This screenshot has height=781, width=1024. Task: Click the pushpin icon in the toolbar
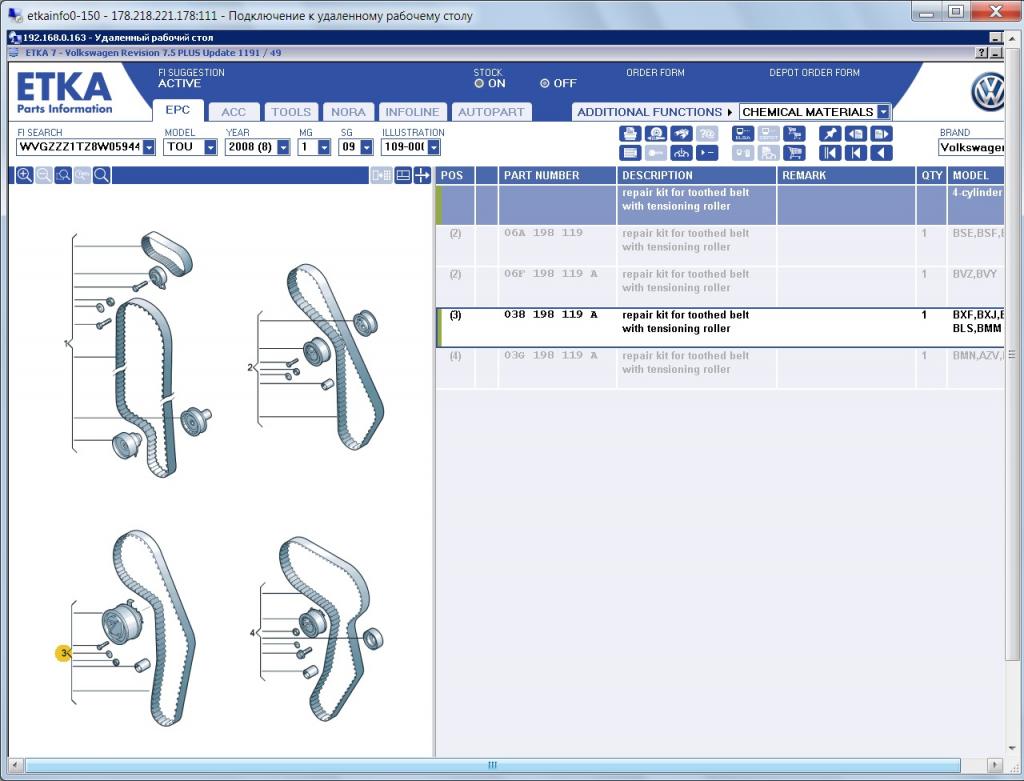(830, 134)
